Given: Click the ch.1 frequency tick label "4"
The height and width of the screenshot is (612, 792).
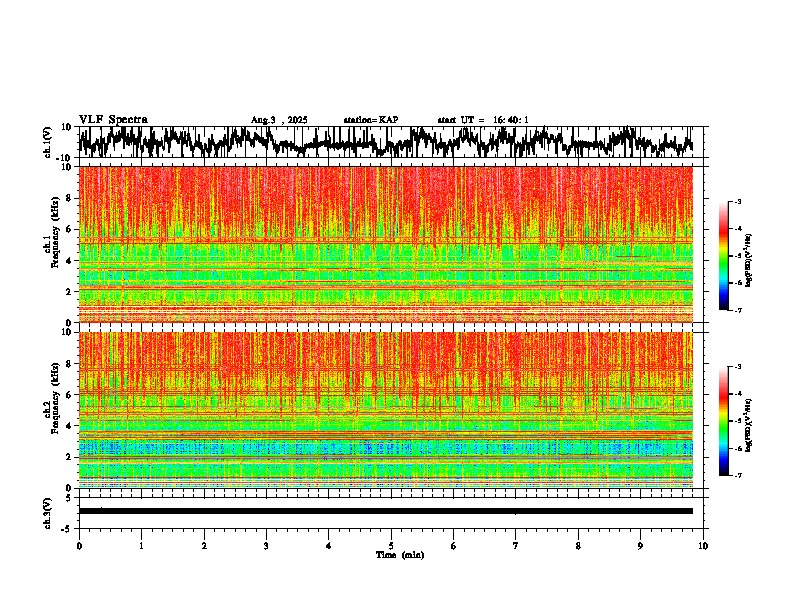Looking at the screenshot, I should [71, 261].
